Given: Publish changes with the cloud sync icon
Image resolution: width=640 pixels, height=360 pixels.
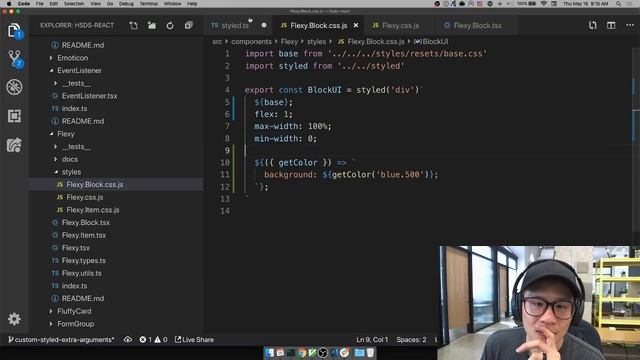Looking at the screenshot, I should pyautogui.click(x=128, y=340).
